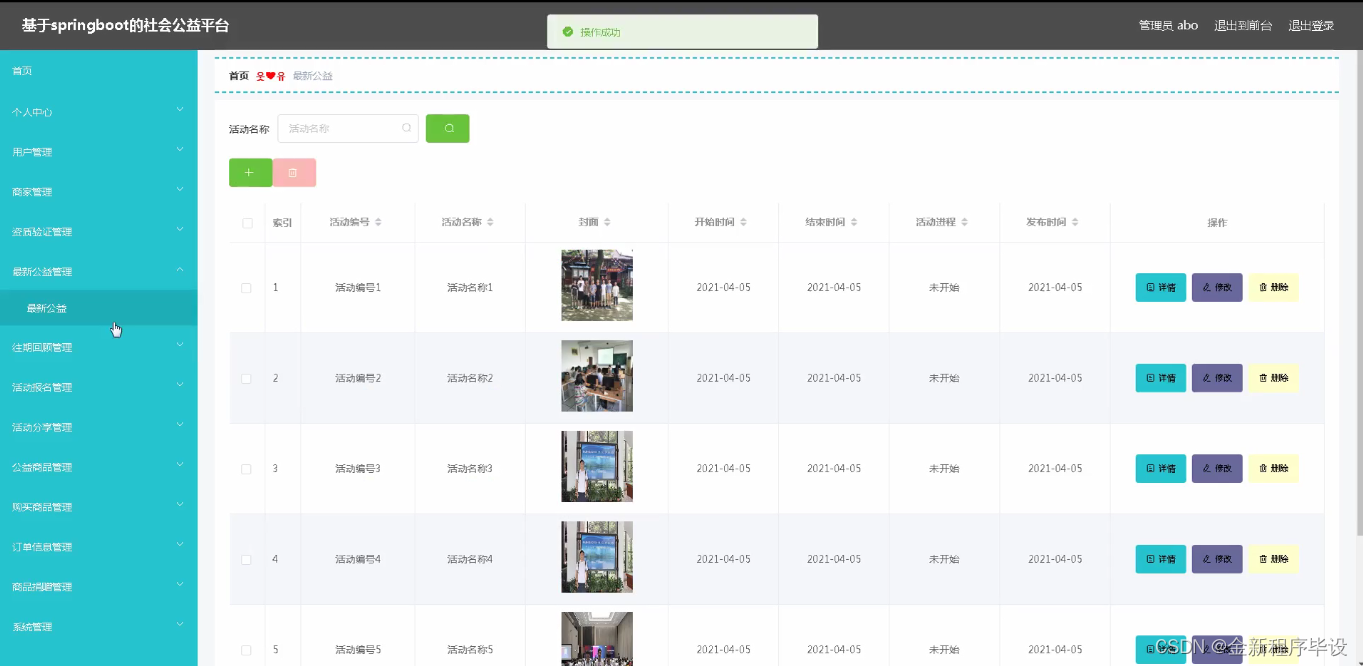Click 修改 button on 活动编号2 row
Viewport: 1363px width, 666px height.
(1216, 377)
